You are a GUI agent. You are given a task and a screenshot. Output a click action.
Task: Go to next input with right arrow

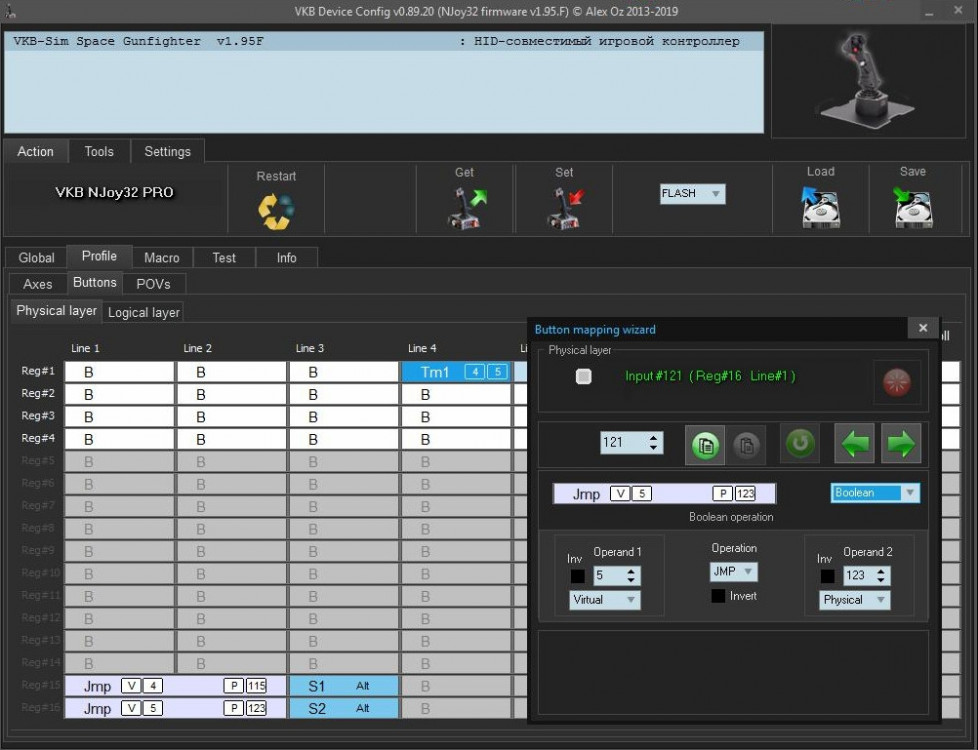(x=901, y=443)
